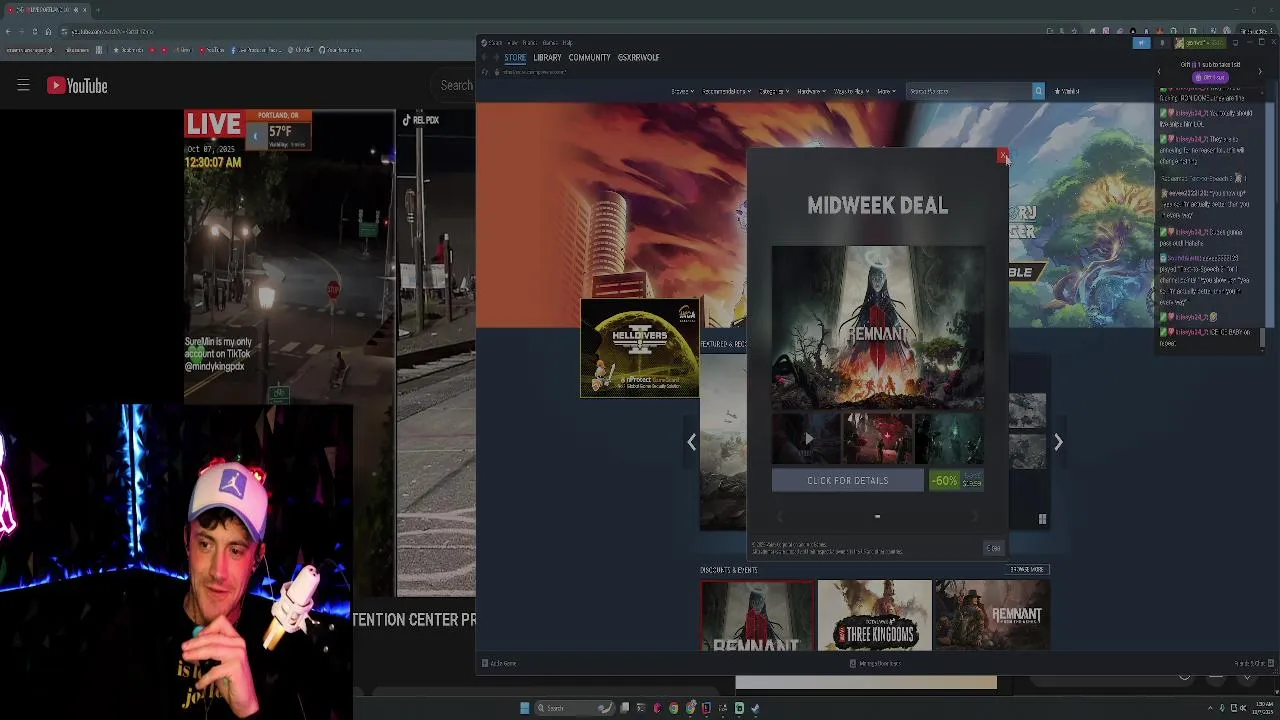Image resolution: width=1280 pixels, height=720 pixels.
Task: Expand the Categories dropdown in Steam store
Action: tap(773, 91)
